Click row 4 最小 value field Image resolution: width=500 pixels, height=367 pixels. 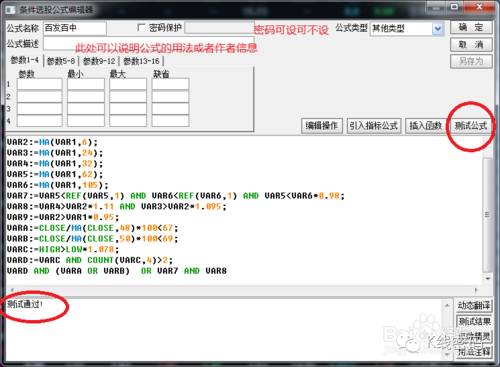(x=86, y=121)
